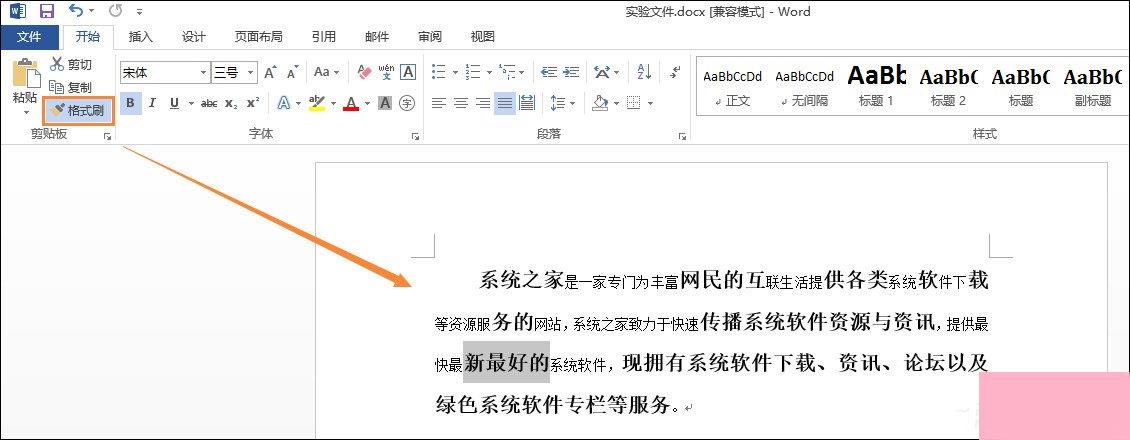
Task: Open the 段落 paragraph dialog launcher
Action: point(682,136)
